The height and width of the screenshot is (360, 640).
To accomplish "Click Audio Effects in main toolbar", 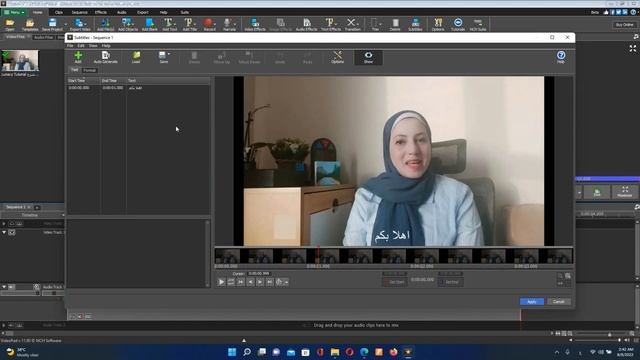I will [x=307, y=24].
